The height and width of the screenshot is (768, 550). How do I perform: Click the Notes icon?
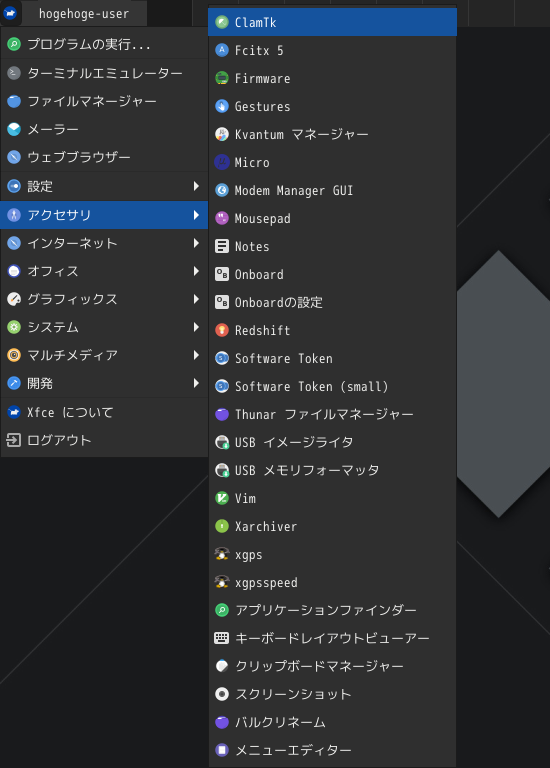(222, 246)
